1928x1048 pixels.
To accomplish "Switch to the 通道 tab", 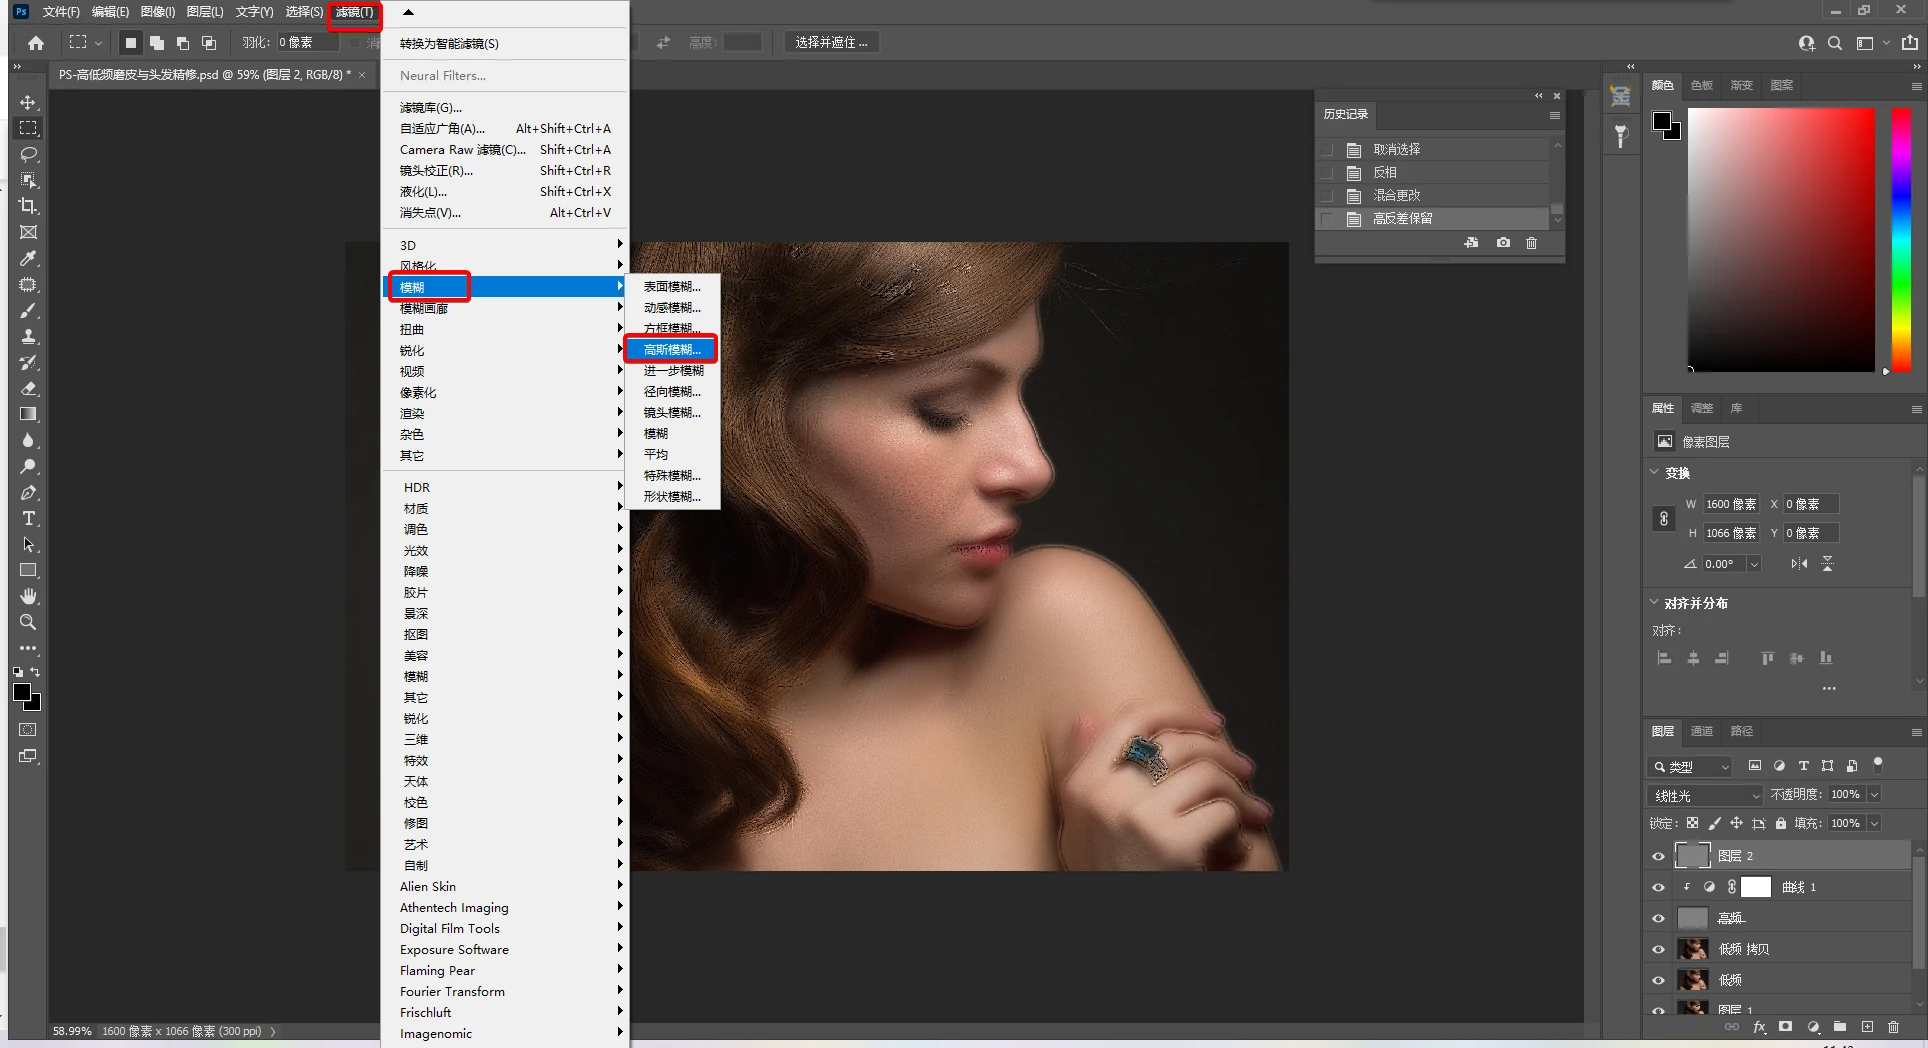I will click(1701, 731).
